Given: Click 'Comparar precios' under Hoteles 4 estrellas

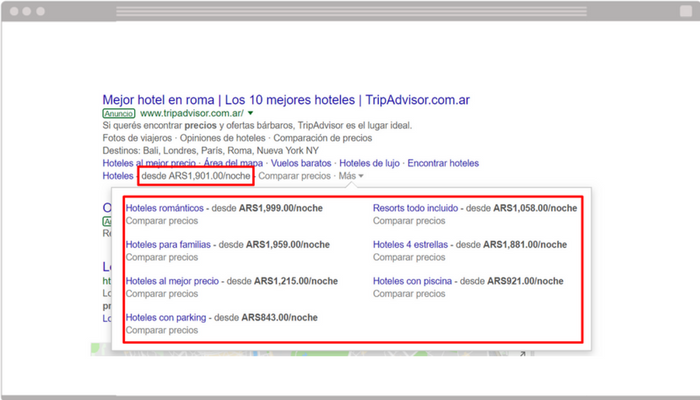Looking at the screenshot, I should (409, 257).
